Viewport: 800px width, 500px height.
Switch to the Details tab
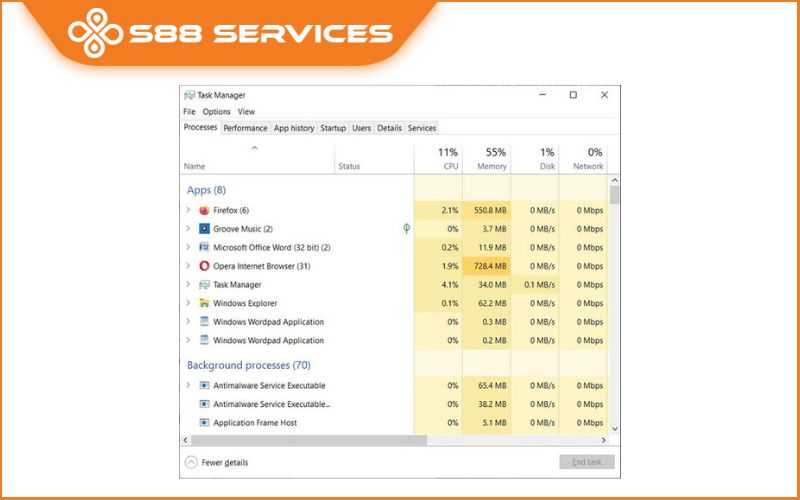coord(389,128)
